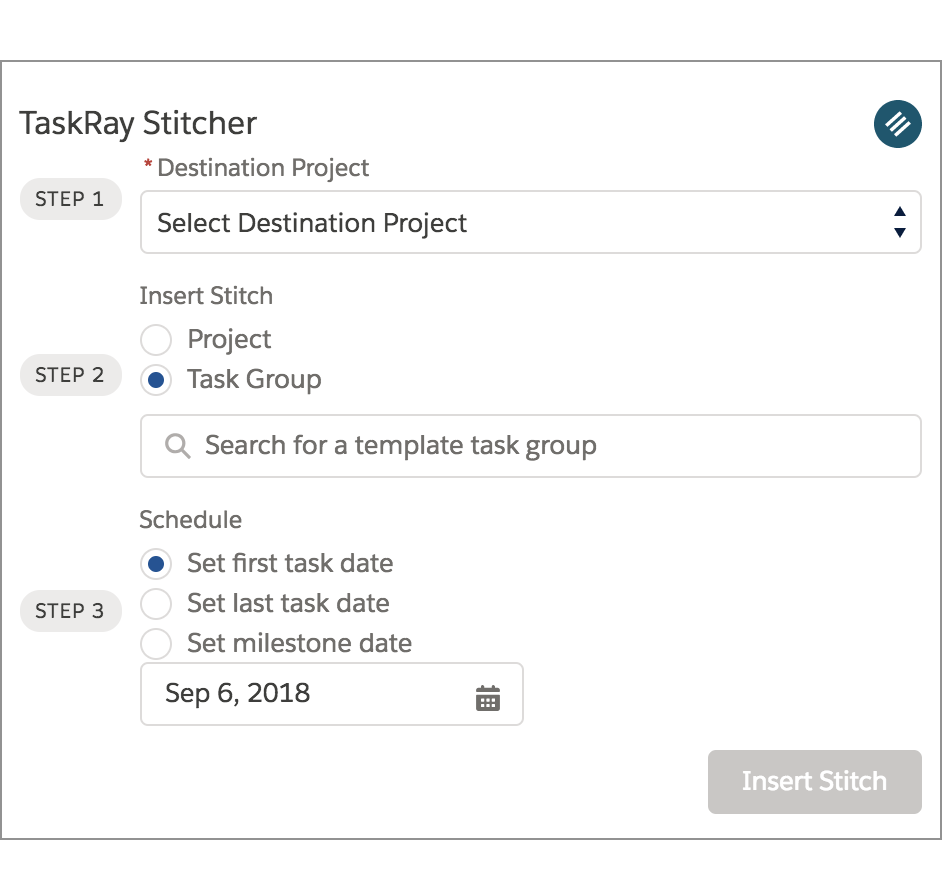Viewport: 942px width, 896px height.
Task: Enable the Set first task date option
Action: [156, 564]
